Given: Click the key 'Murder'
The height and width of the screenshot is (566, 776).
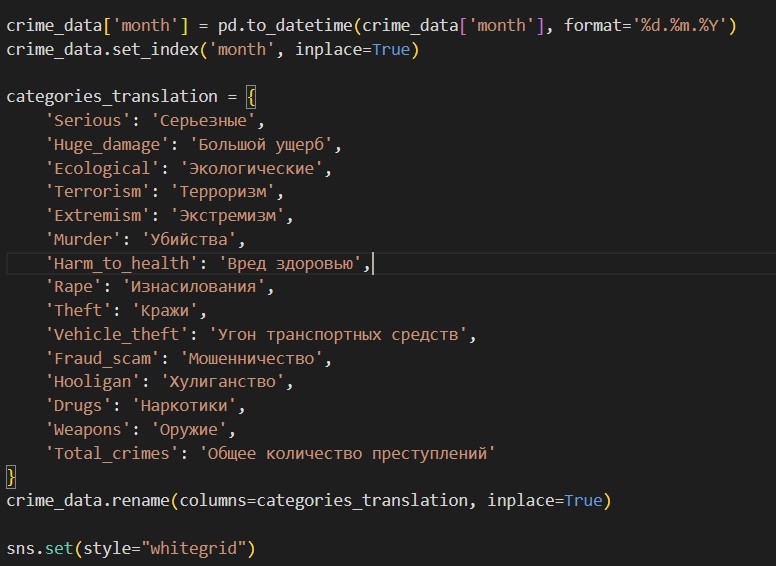Looking at the screenshot, I should tap(83, 239).
